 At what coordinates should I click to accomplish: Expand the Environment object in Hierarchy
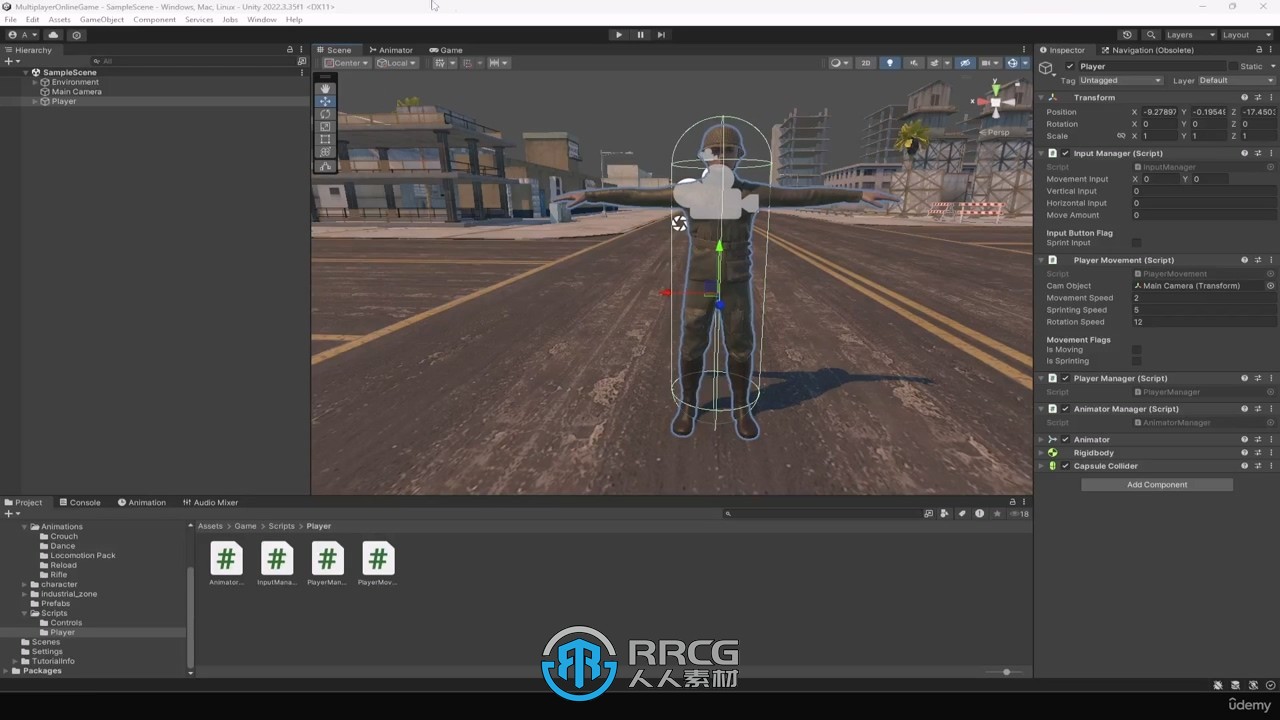coord(35,82)
